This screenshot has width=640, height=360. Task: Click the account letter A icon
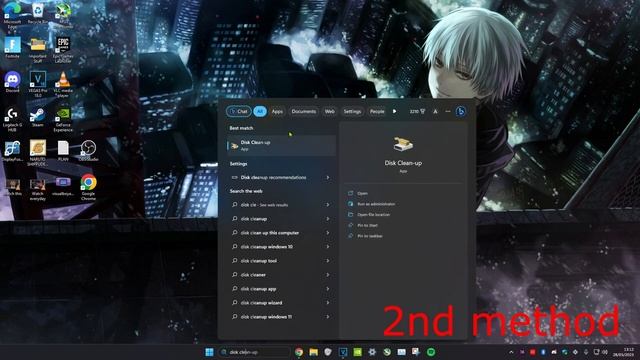pyautogui.click(x=436, y=111)
